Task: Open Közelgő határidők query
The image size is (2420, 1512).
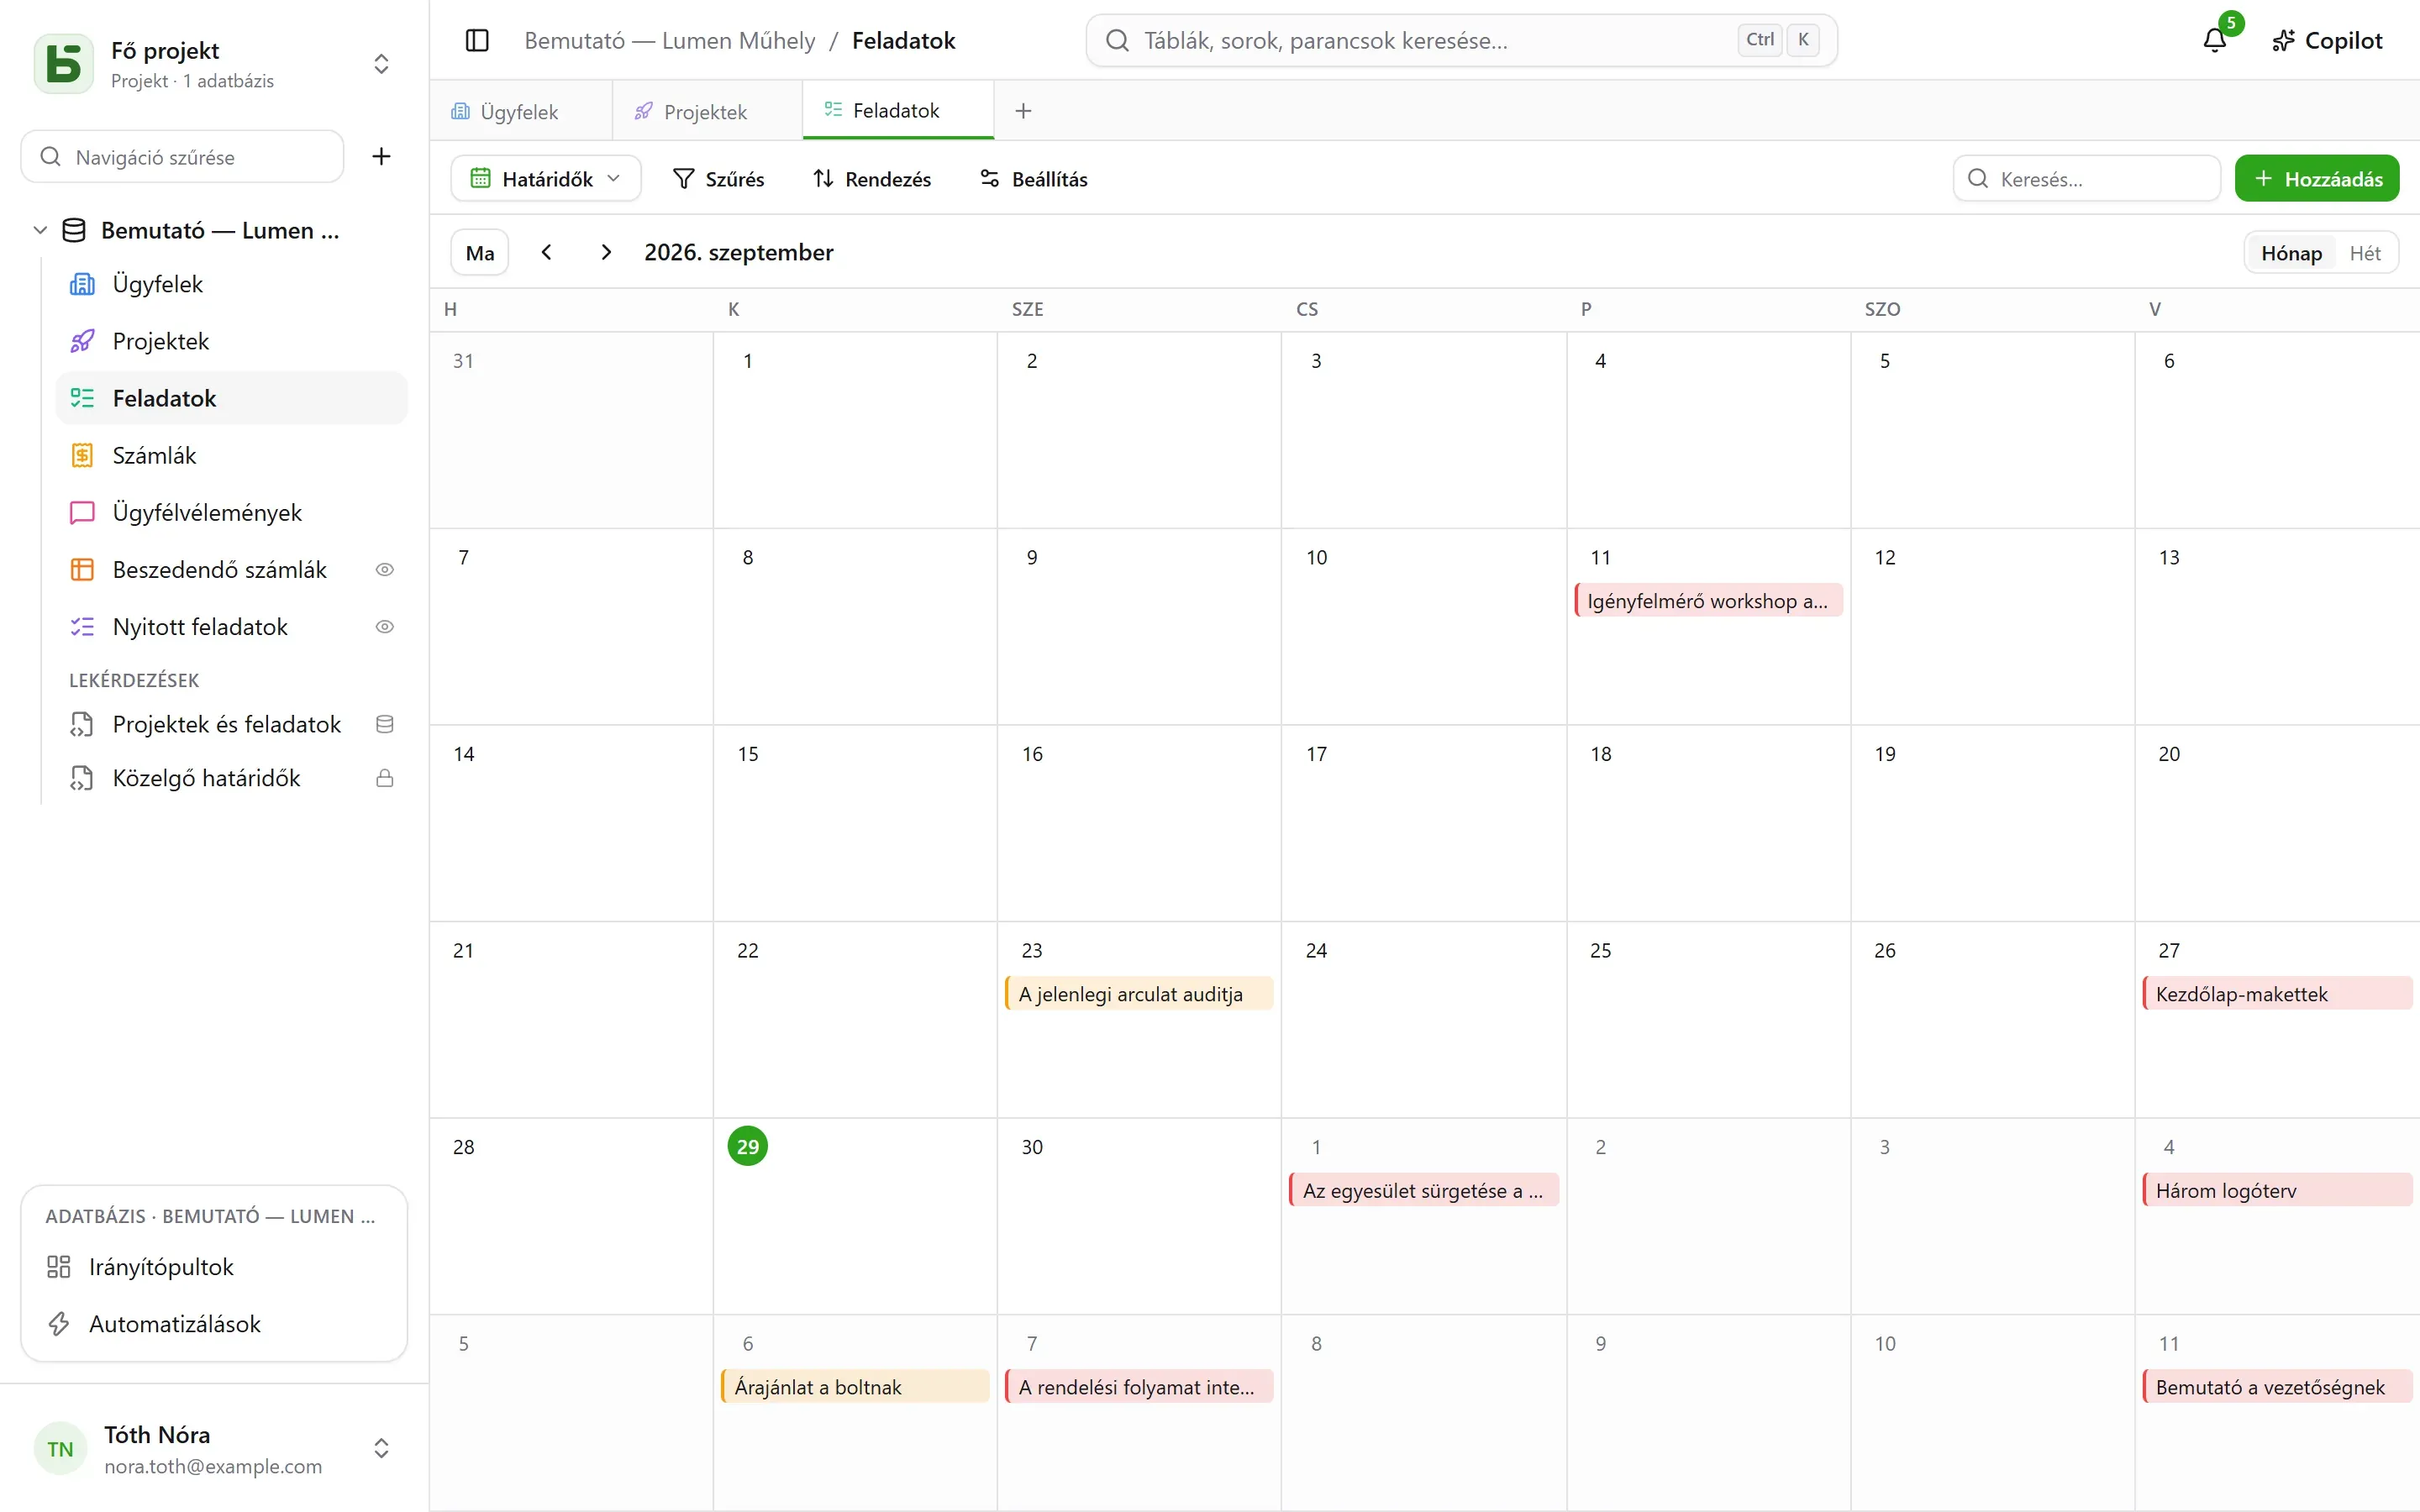Action: 231,778
